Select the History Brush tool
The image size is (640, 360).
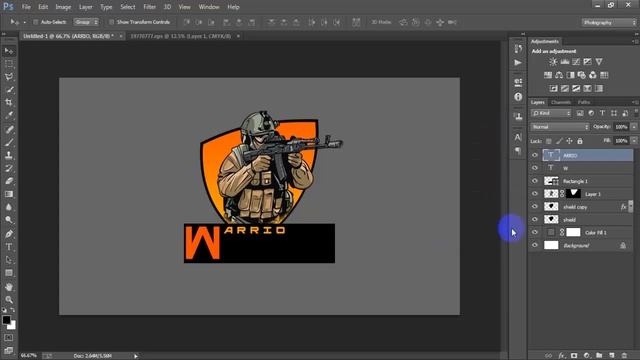coord(9,168)
